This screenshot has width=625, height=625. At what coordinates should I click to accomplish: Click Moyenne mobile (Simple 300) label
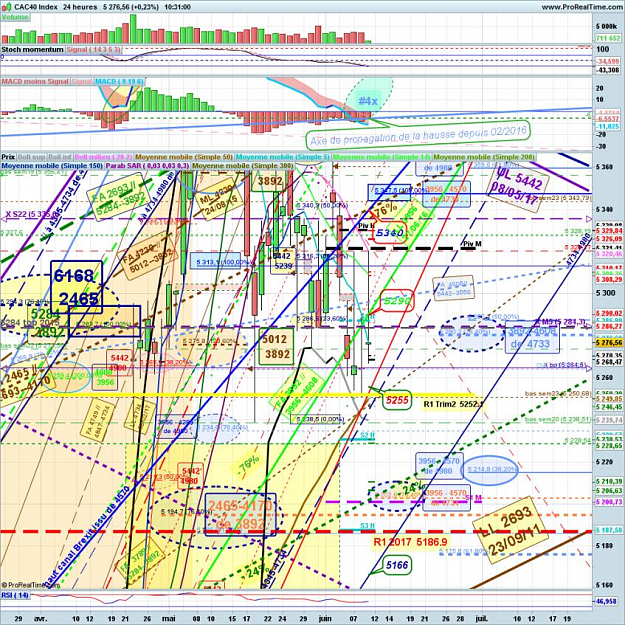point(242,165)
